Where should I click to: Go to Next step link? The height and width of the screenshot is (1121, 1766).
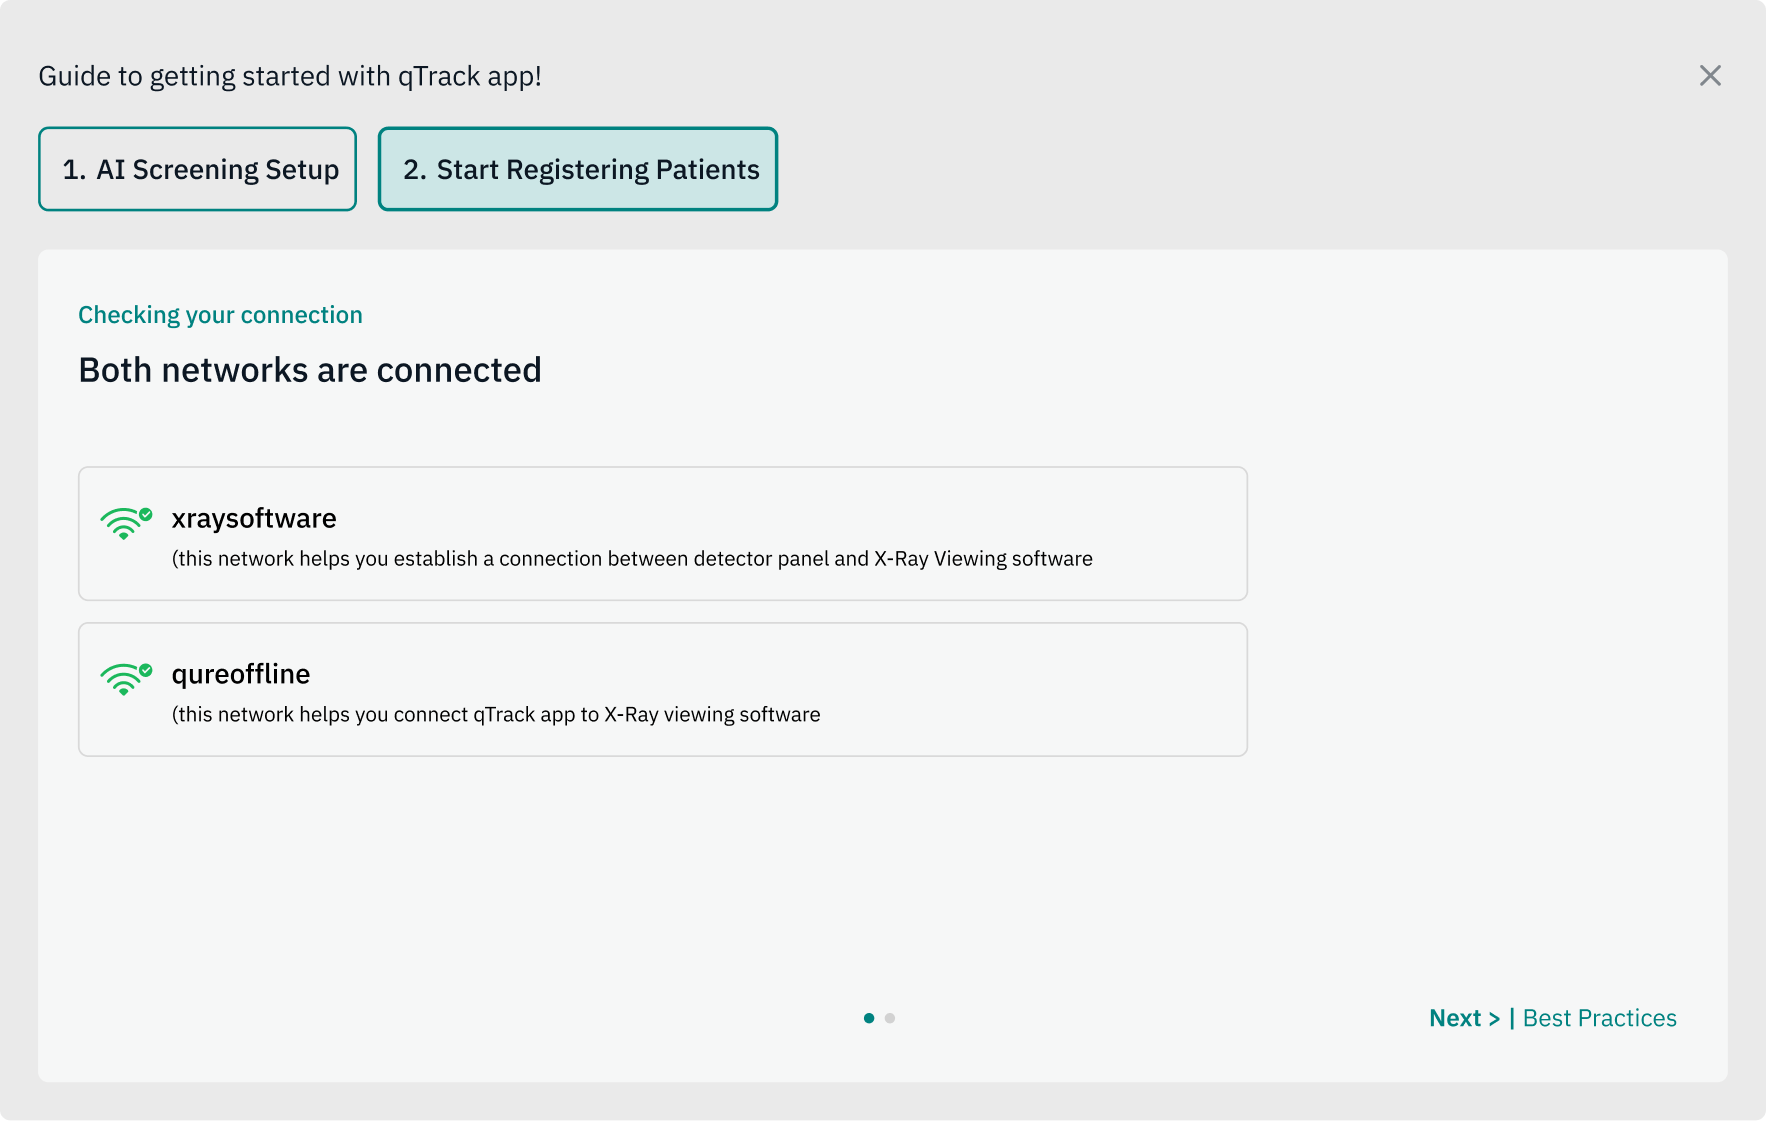(1464, 1018)
